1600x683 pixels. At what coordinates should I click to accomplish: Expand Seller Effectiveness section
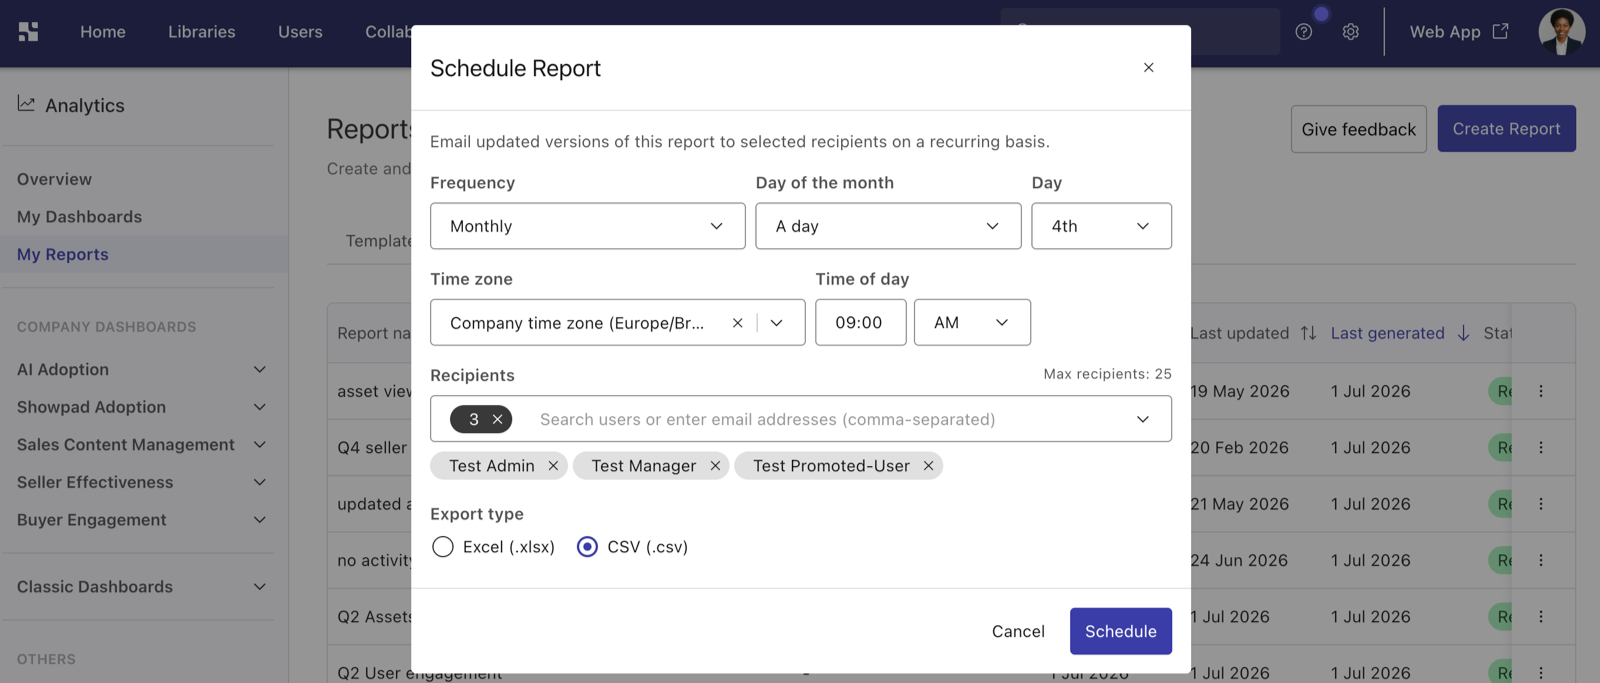[260, 482]
